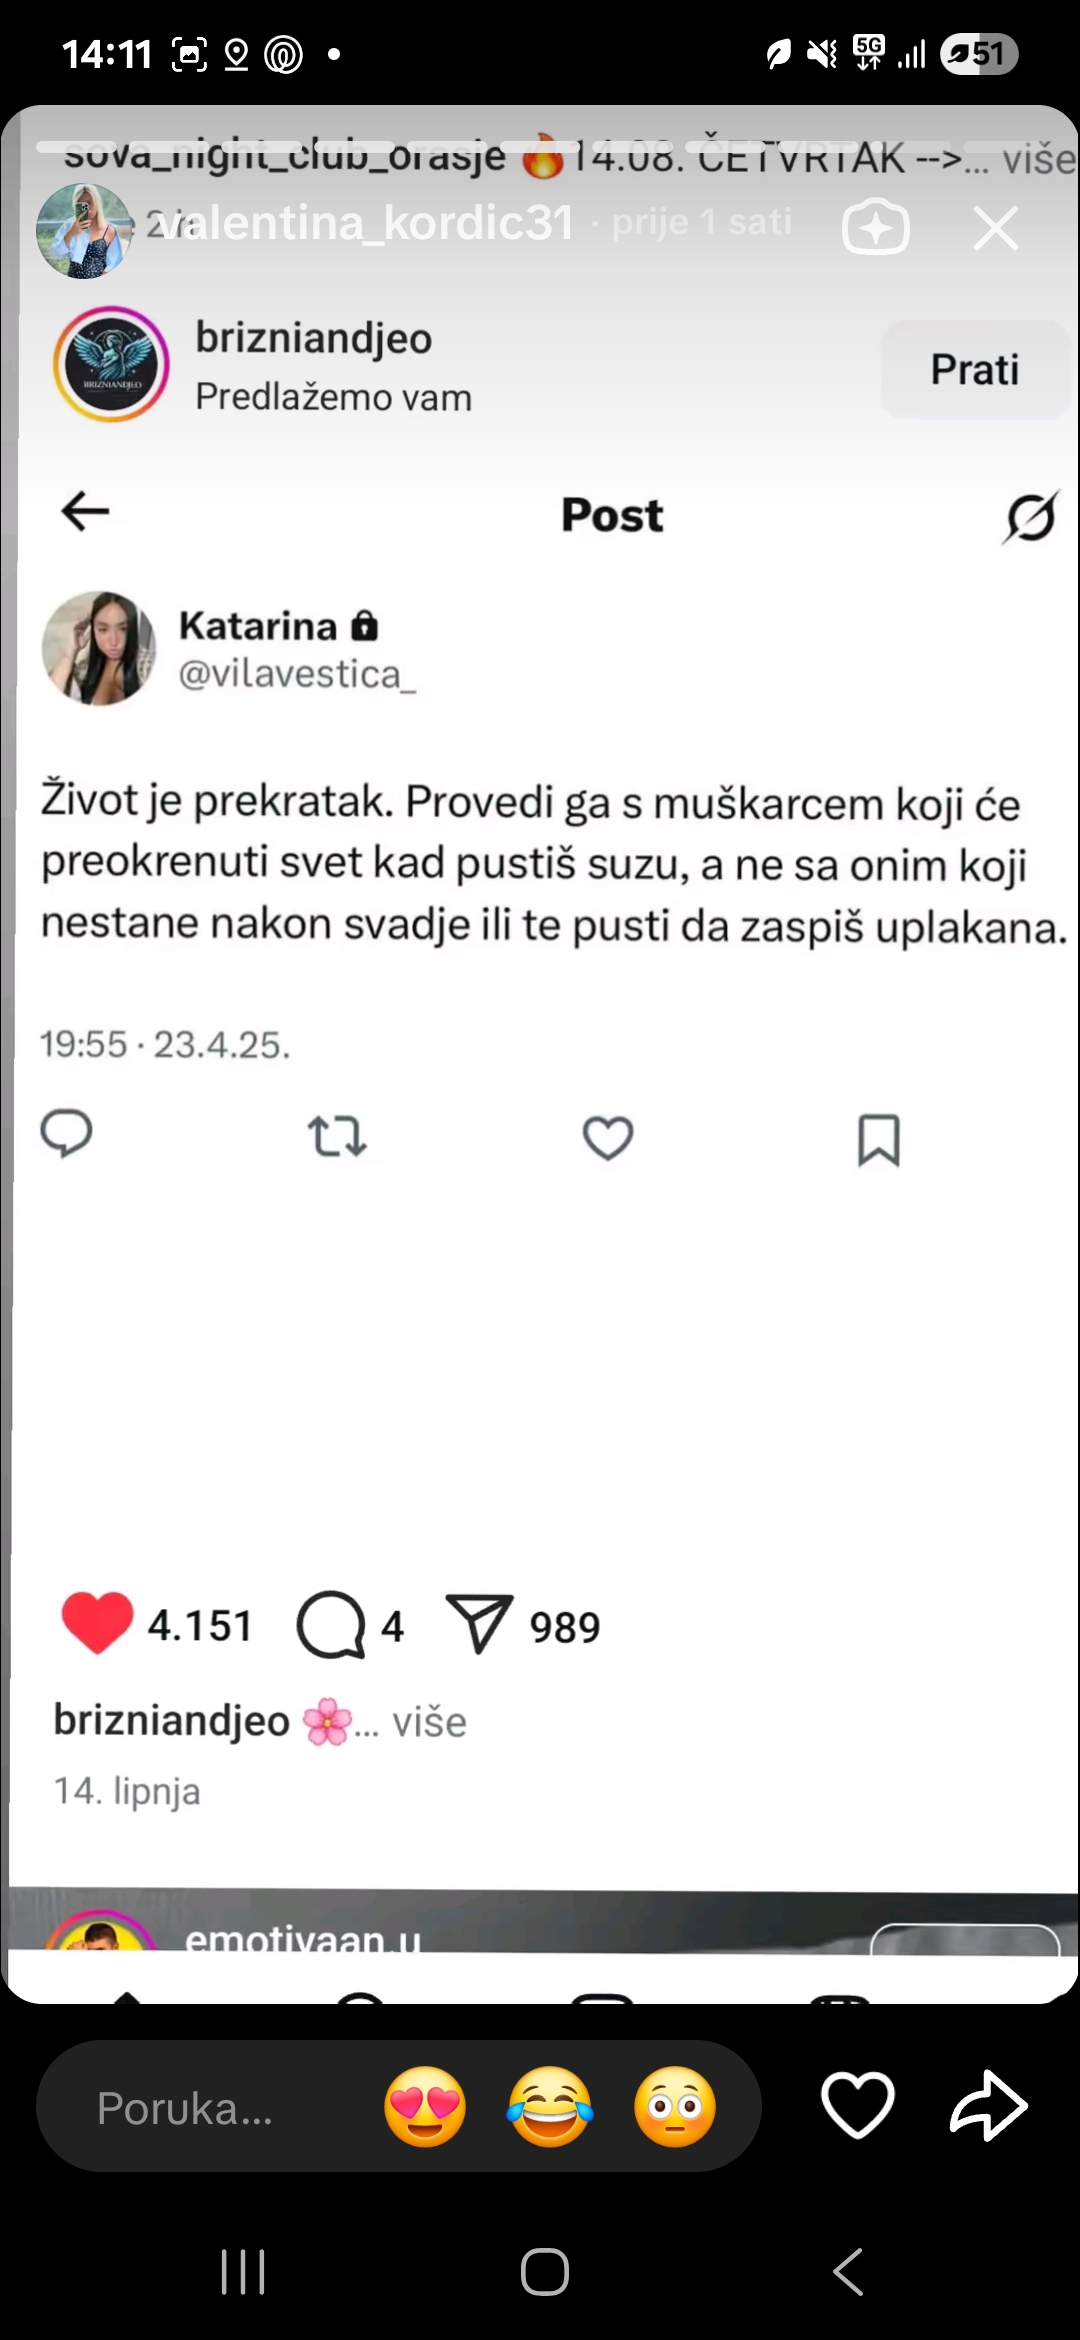Tap the story share arrow icon

click(x=988, y=2105)
